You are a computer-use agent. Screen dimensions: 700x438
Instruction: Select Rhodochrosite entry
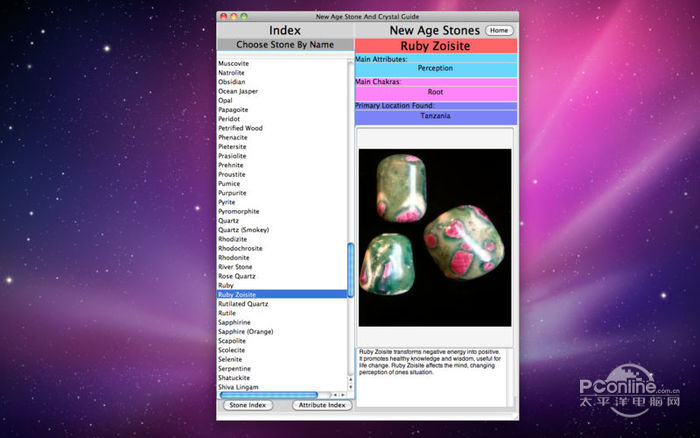[x=240, y=248]
